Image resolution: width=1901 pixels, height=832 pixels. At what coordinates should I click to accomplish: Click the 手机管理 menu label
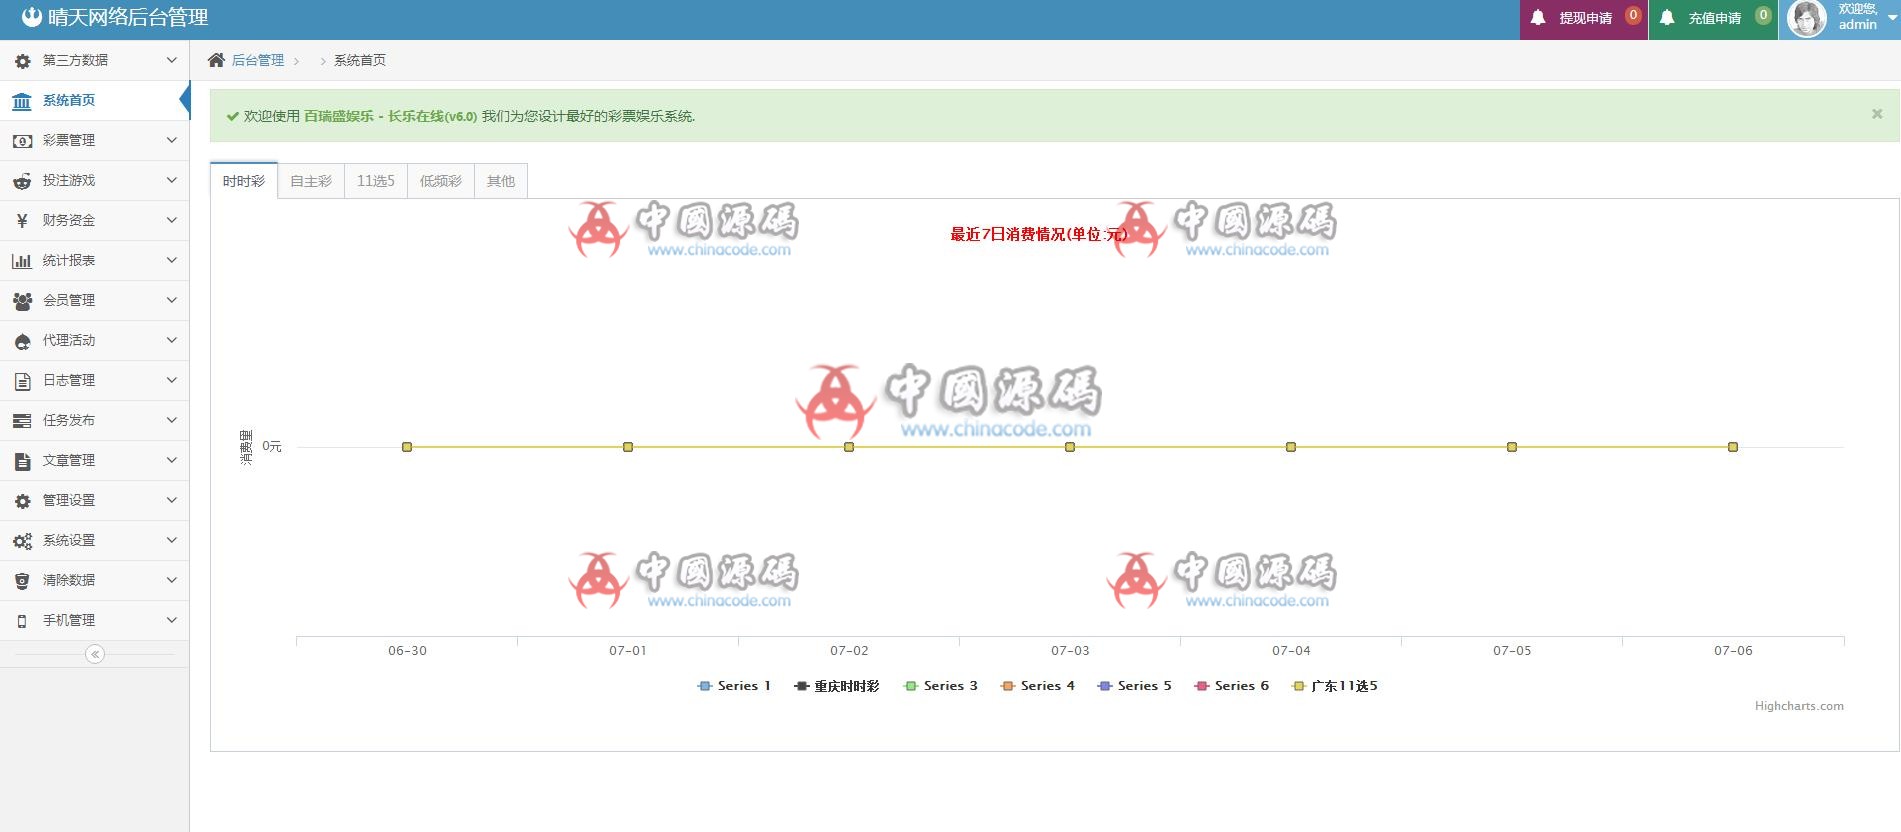click(x=69, y=620)
